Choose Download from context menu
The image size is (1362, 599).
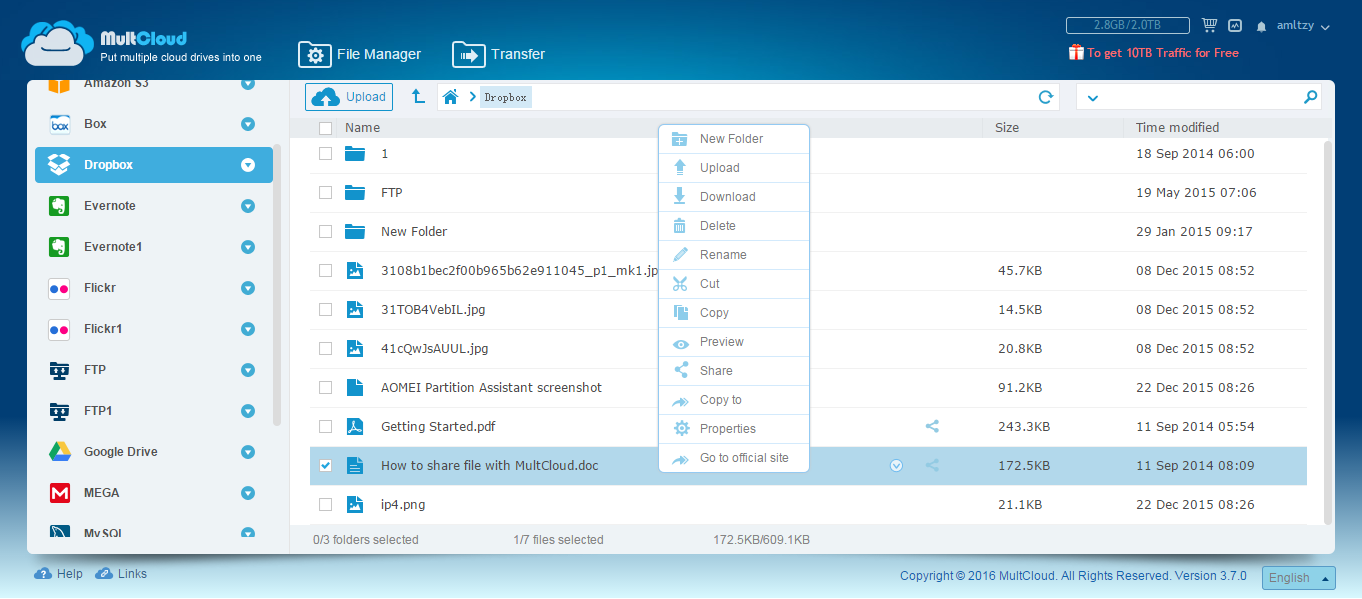pos(733,197)
